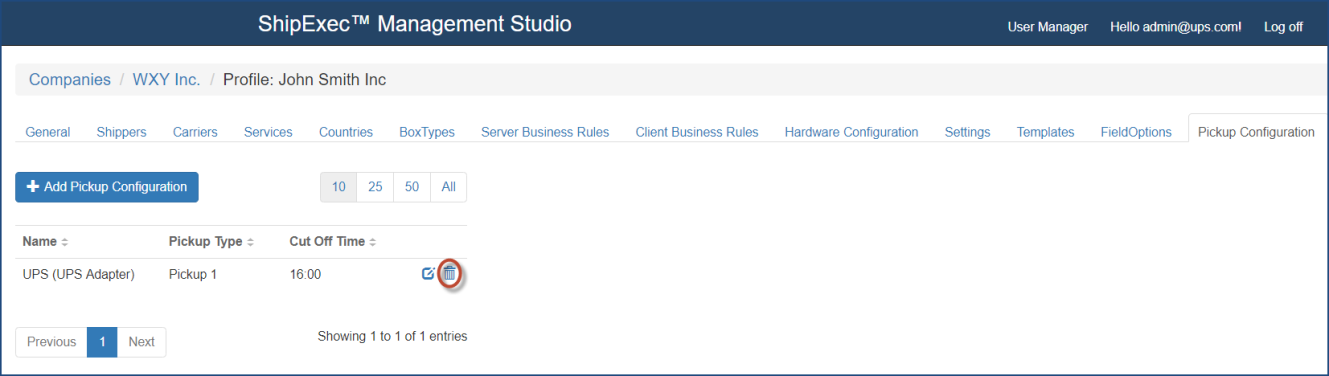Delete the UPS (UPS Adapter) pickup configuration
The height and width of the screenshot is (376, 1329).
click(x=450, y=273)
